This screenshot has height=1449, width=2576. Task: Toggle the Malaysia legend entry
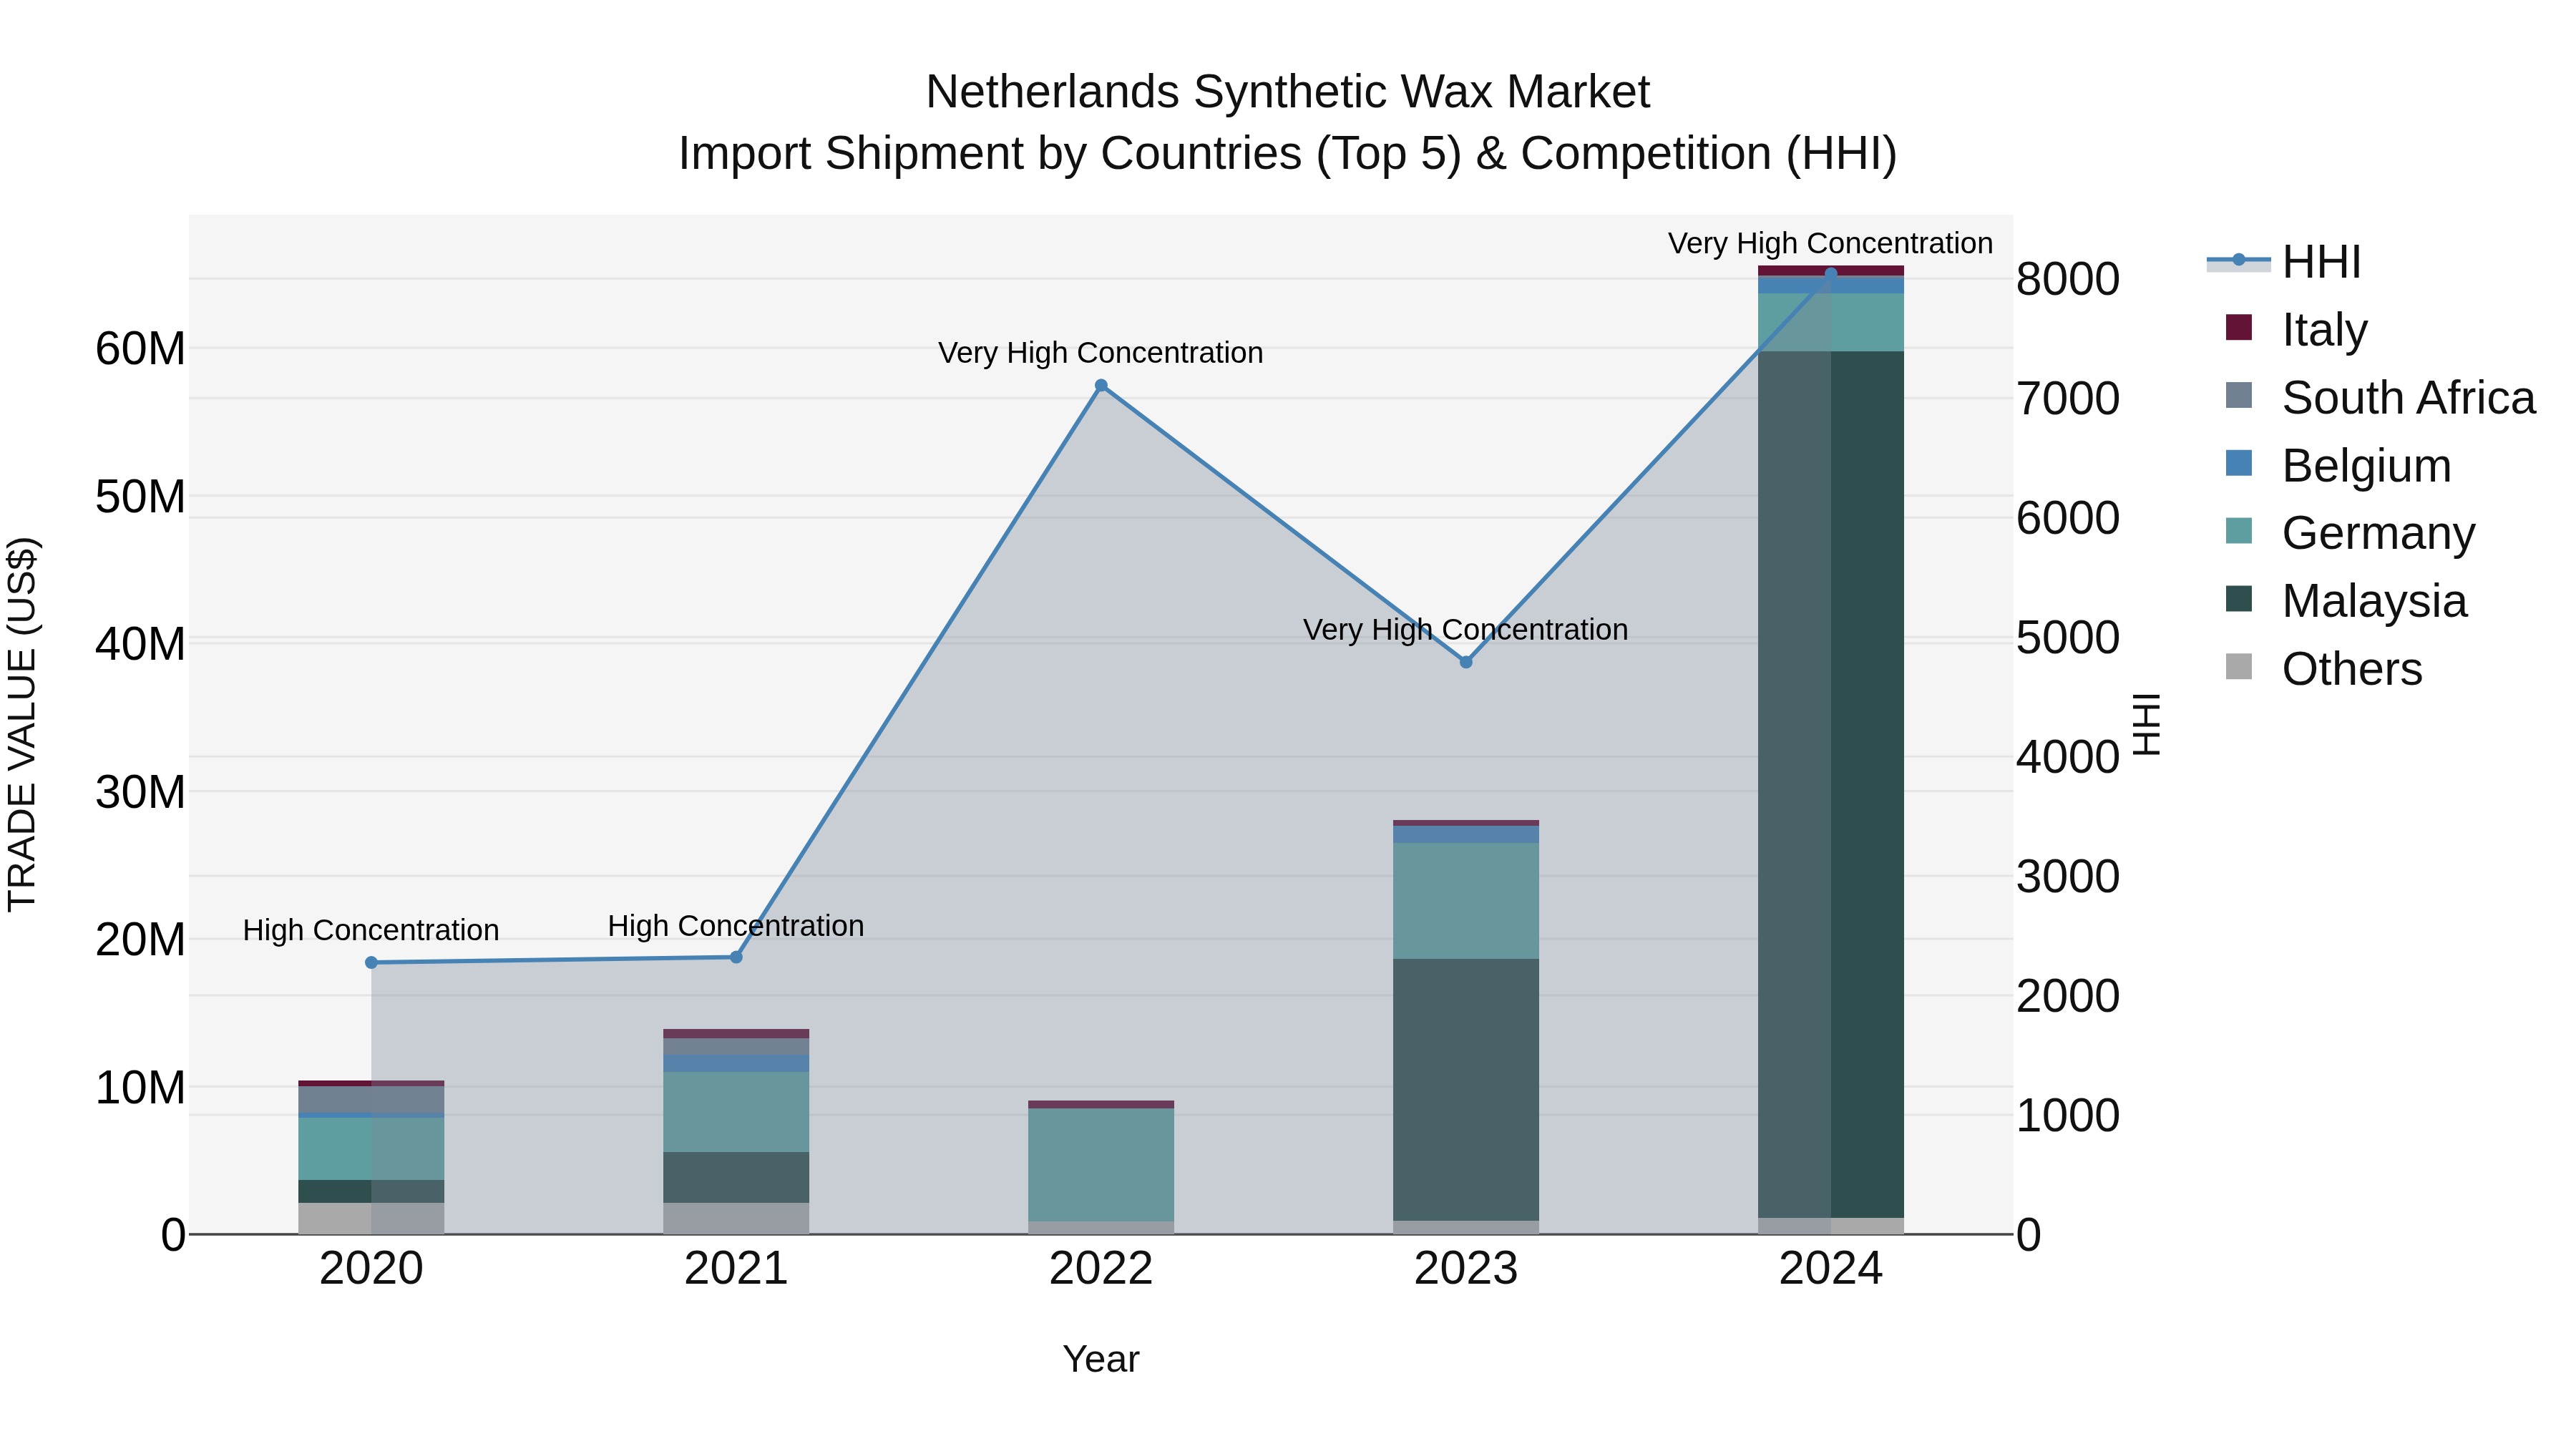(x=2346, y=600)
